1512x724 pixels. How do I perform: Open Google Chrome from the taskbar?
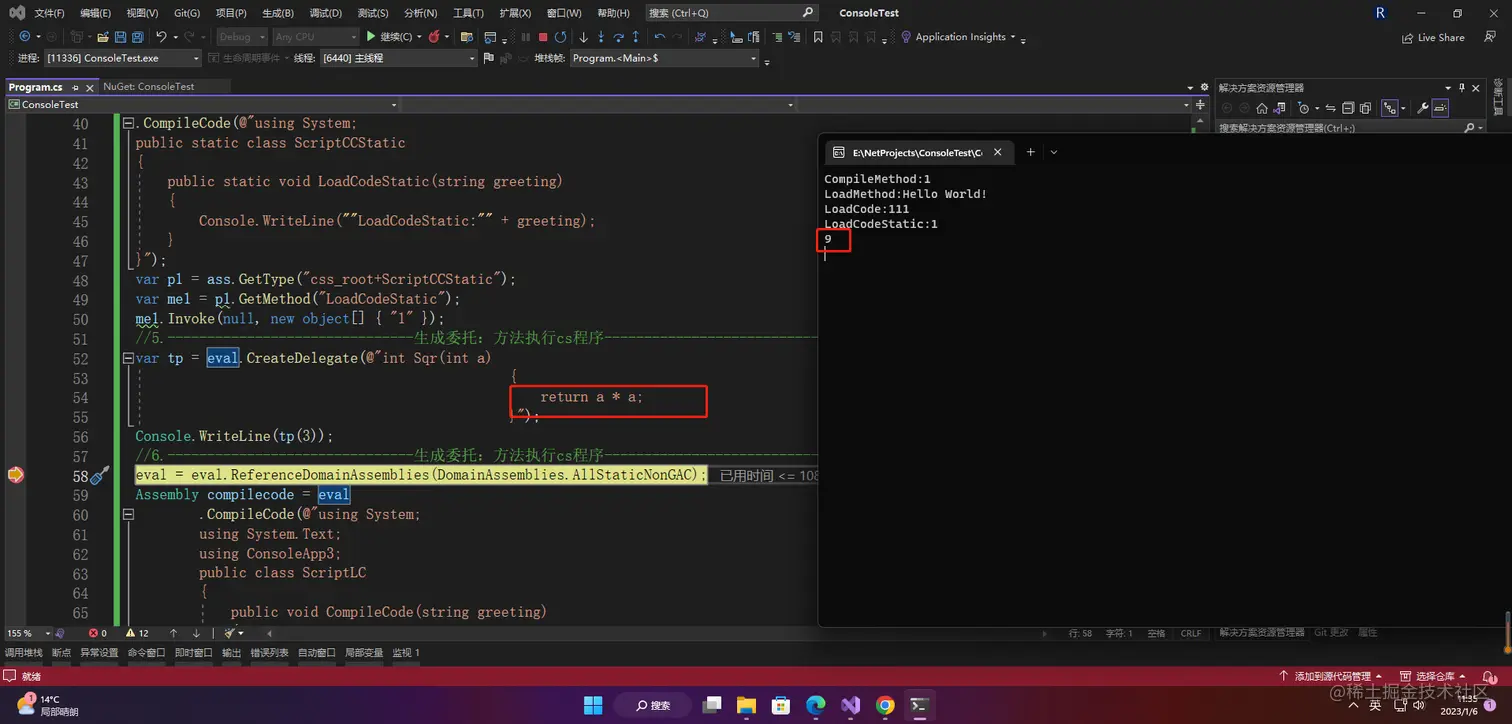[884, 705]
